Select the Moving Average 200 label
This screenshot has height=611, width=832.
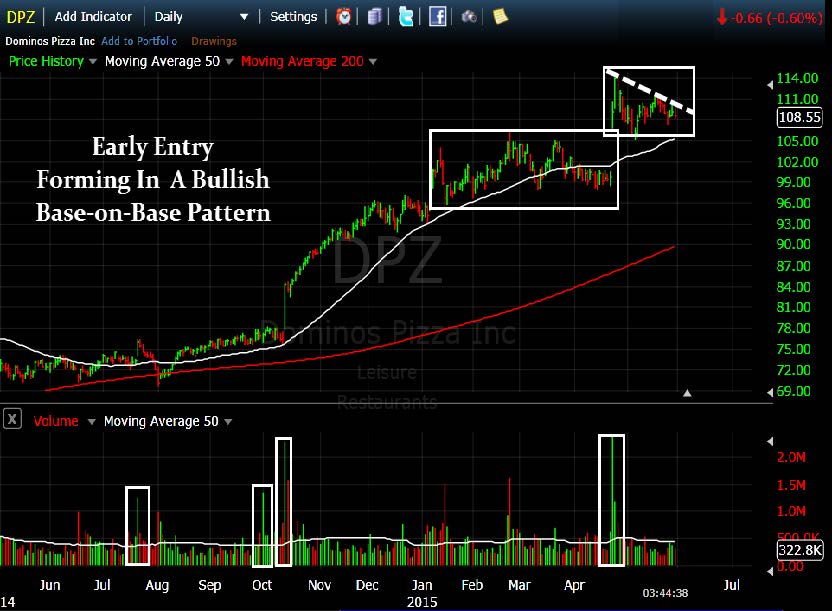click(302, 62)
